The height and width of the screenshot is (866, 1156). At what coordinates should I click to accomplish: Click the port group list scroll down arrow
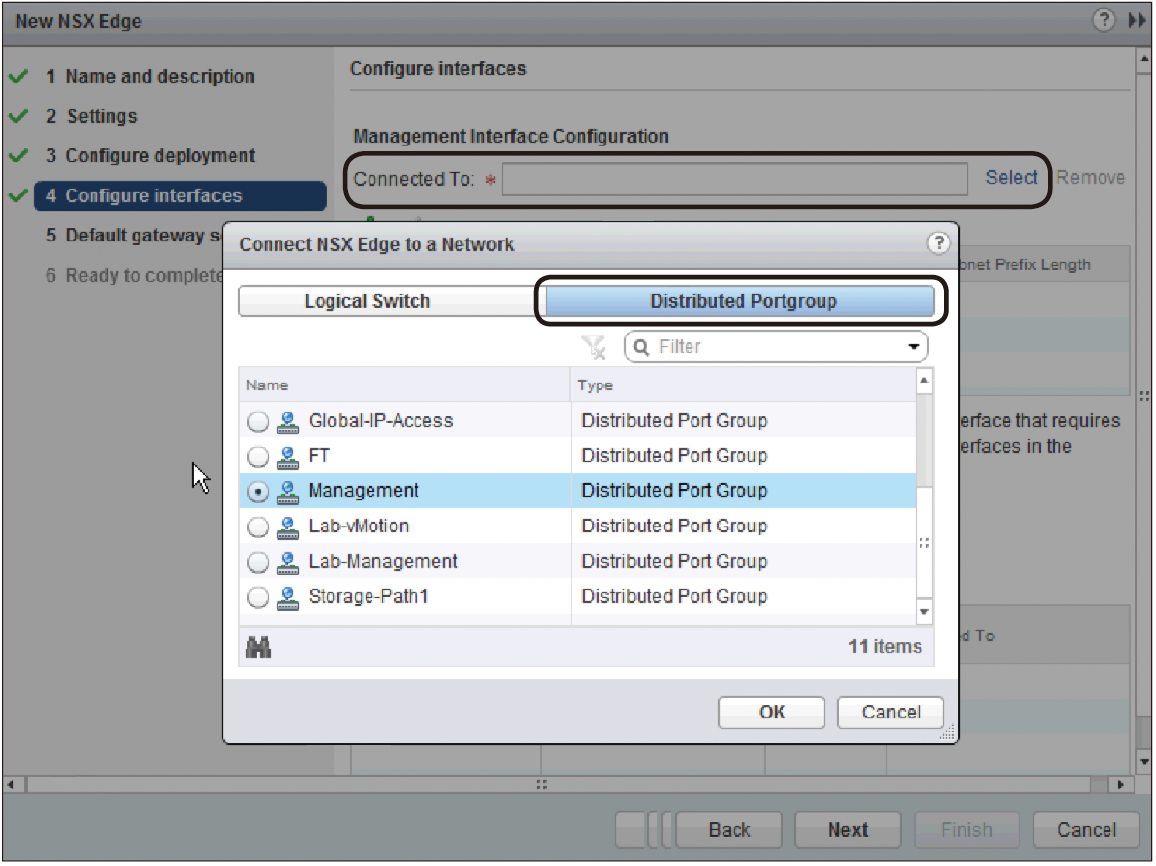click(x=924, y=612)
